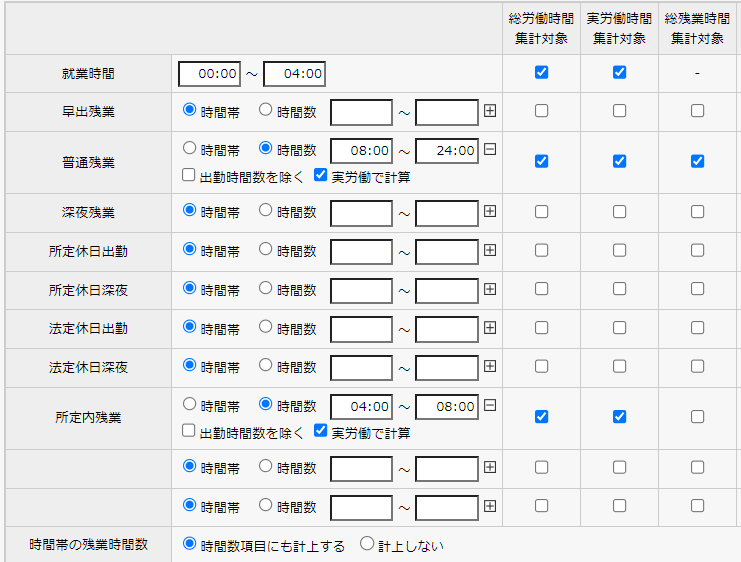Check 総残業時間 checkbox for 深夜残業

[x=697, y=211]
